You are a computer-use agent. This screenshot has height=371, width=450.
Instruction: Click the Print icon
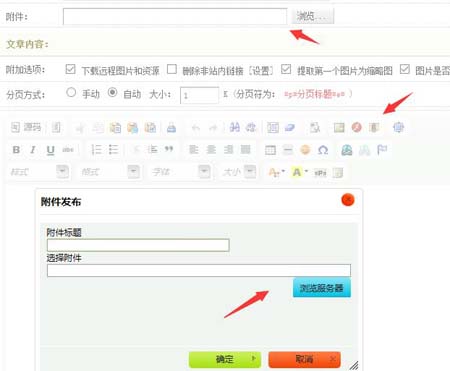[x=171, y=128]
